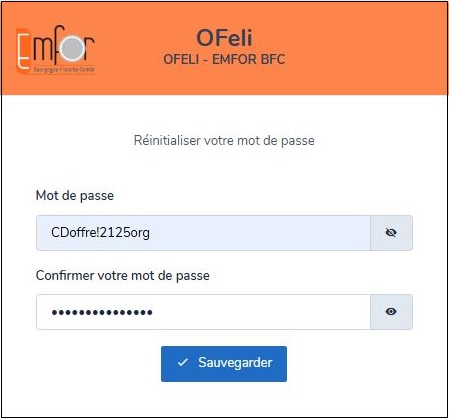Click on the CDoffre!2125org password text

[x=100, y=233]
